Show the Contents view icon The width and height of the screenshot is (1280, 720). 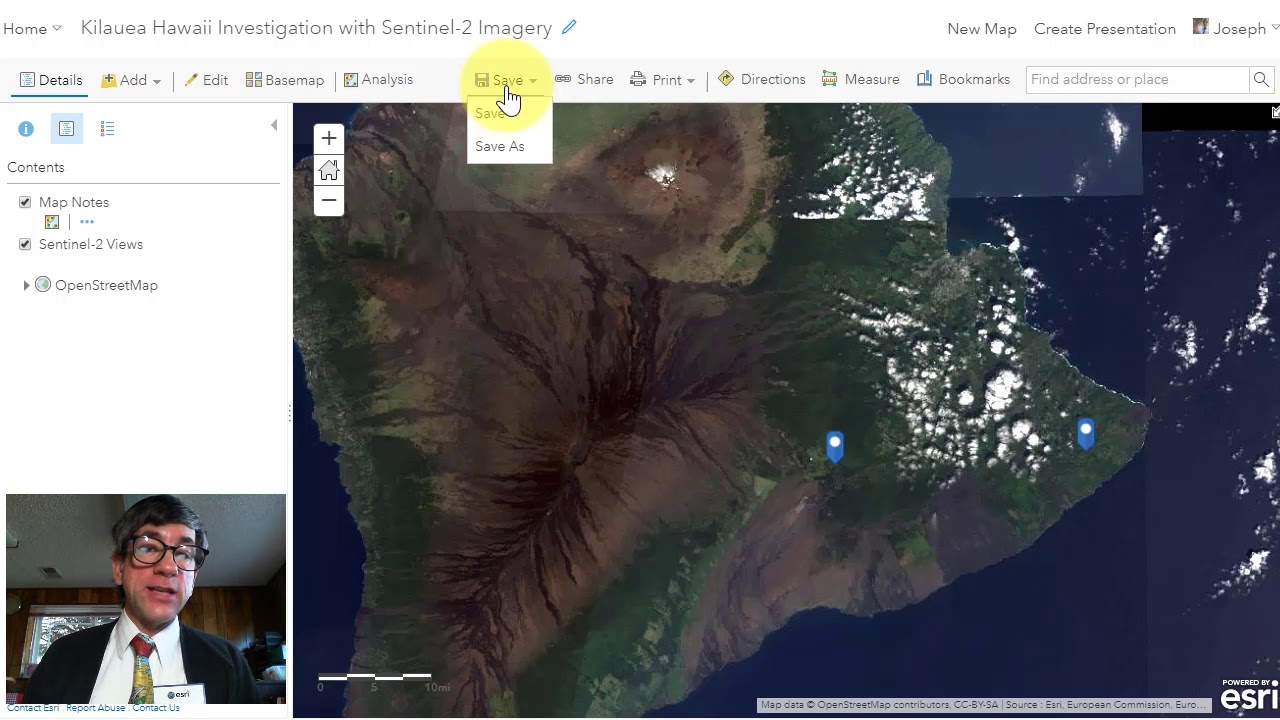pyautogui.click(x=66, y=129)
